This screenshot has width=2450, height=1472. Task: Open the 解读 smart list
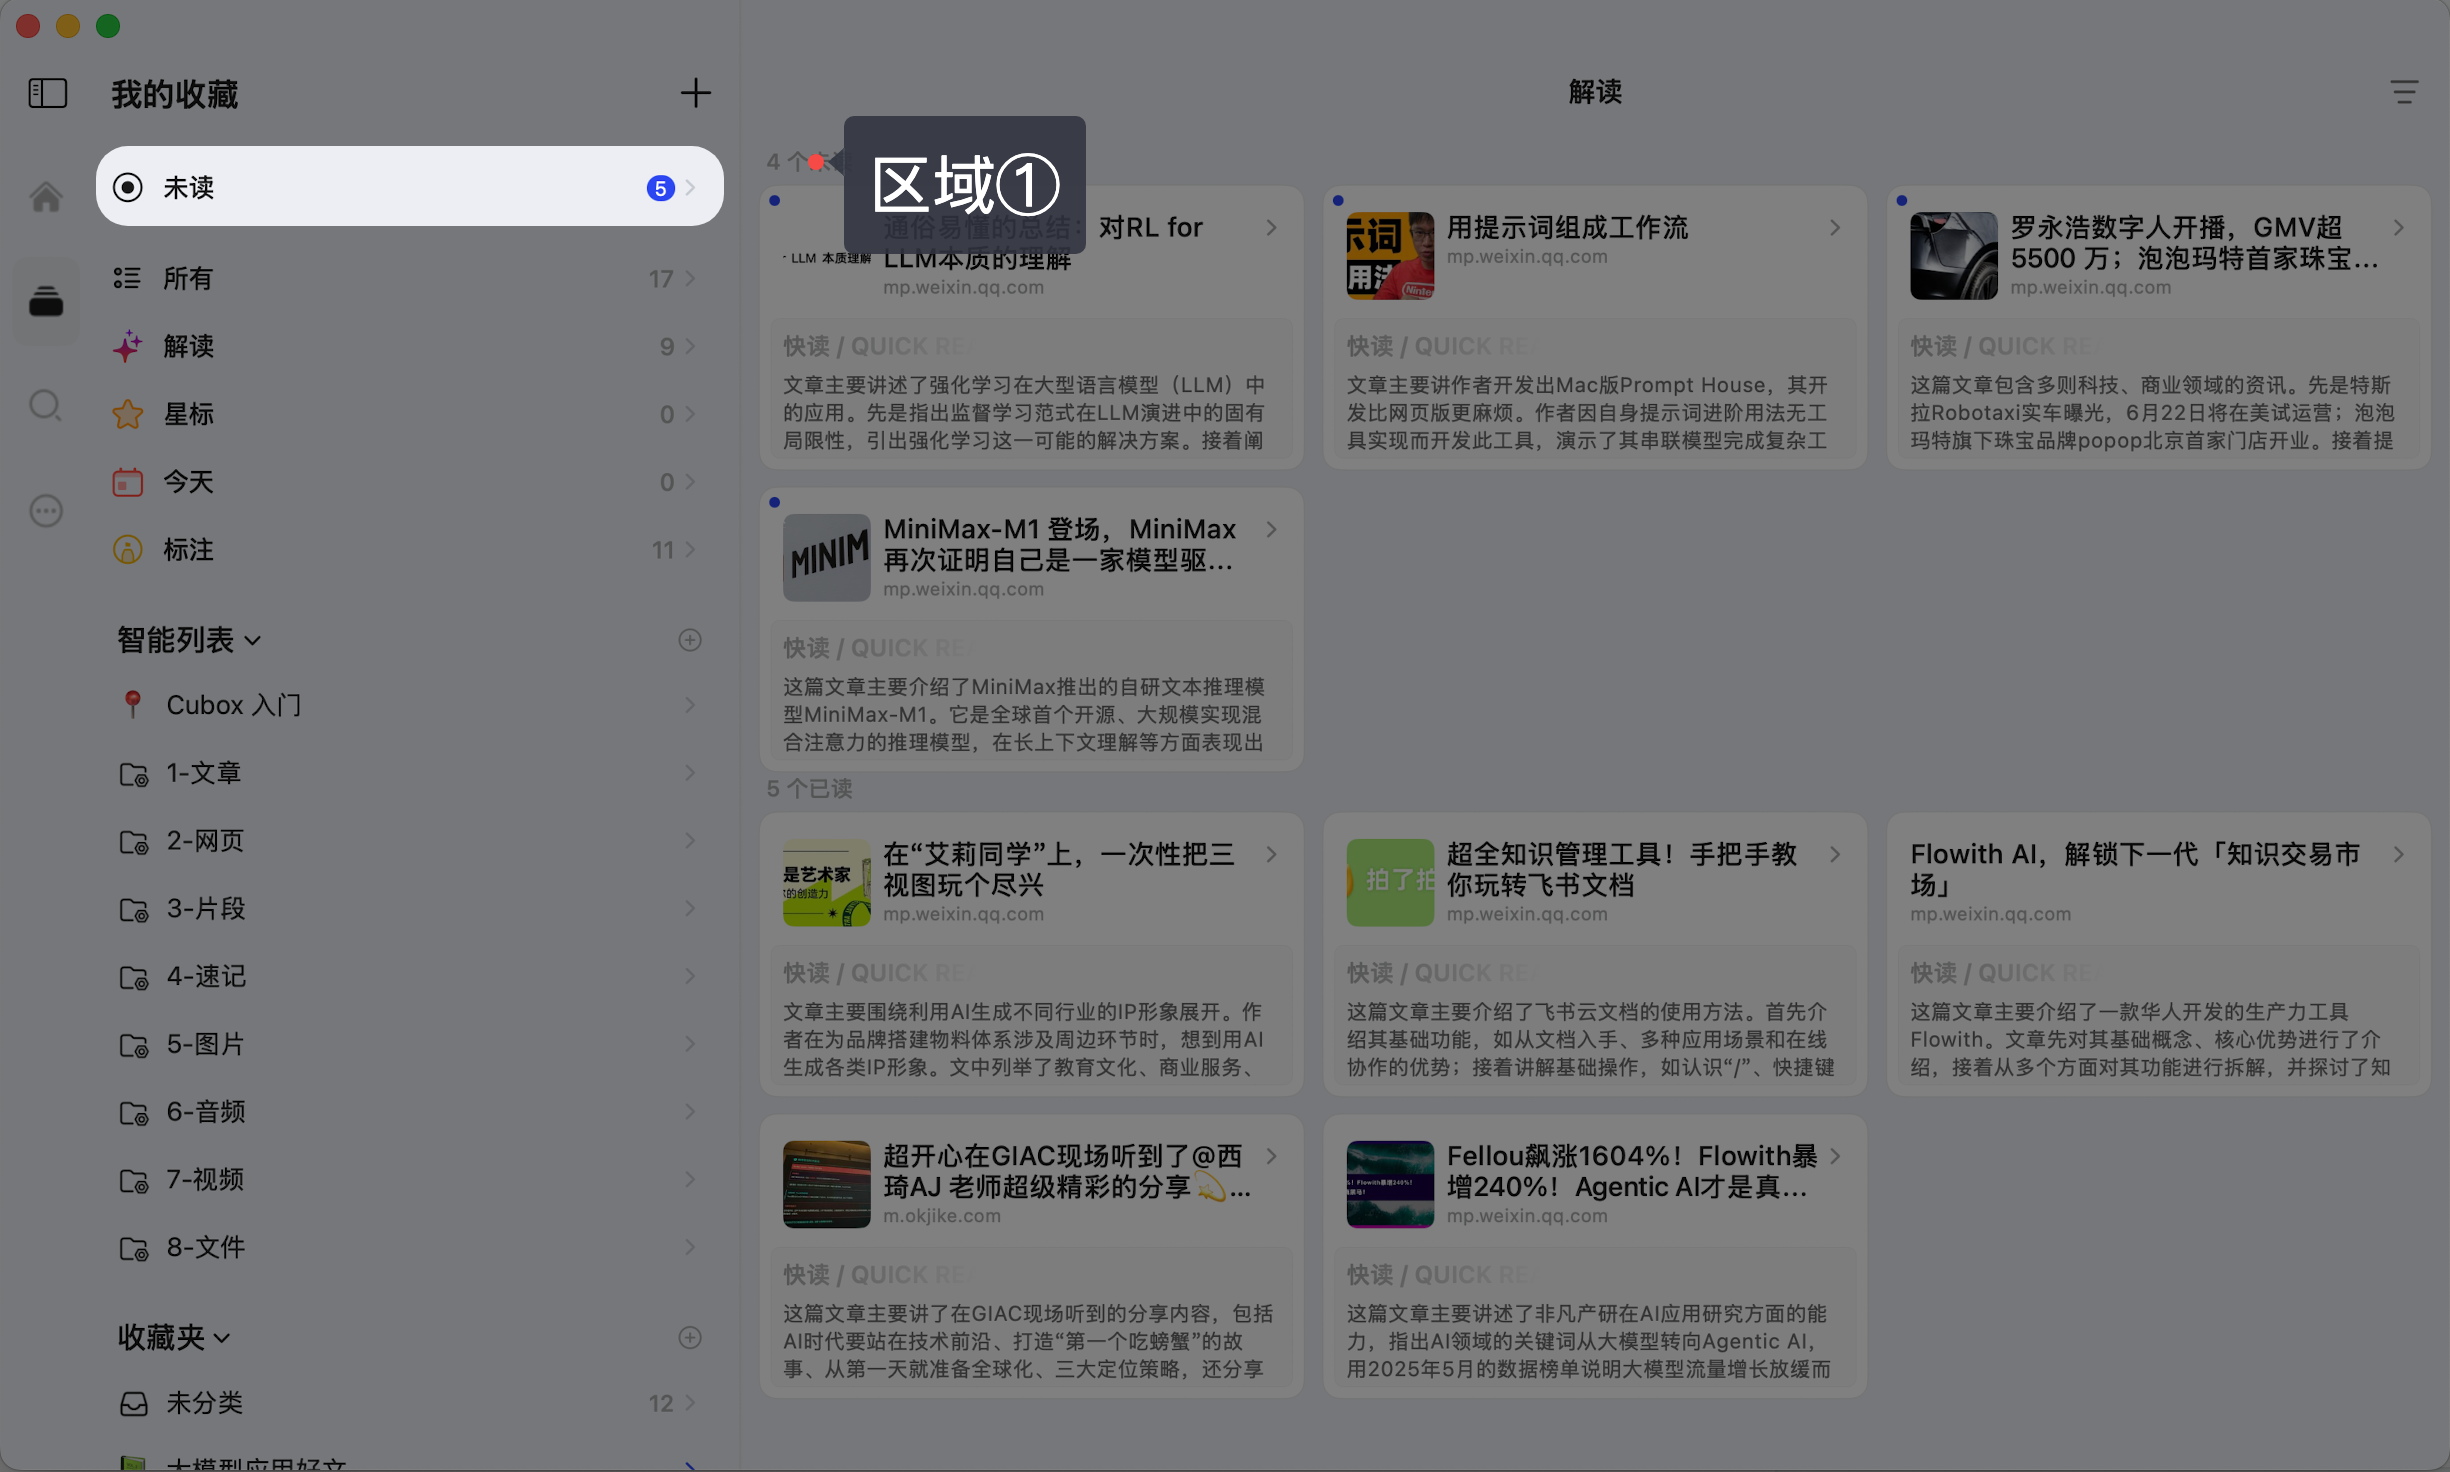190,346
